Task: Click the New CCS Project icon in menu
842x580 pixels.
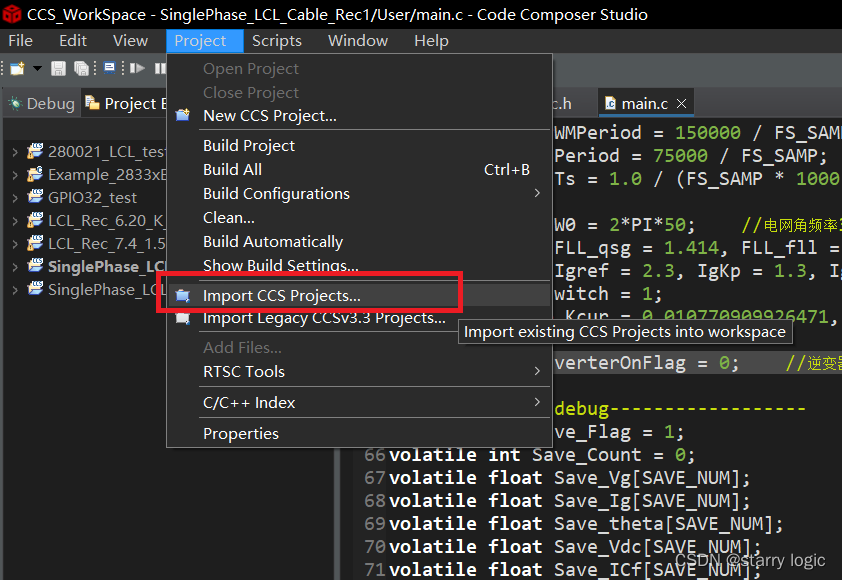Action: coord(183,115)
